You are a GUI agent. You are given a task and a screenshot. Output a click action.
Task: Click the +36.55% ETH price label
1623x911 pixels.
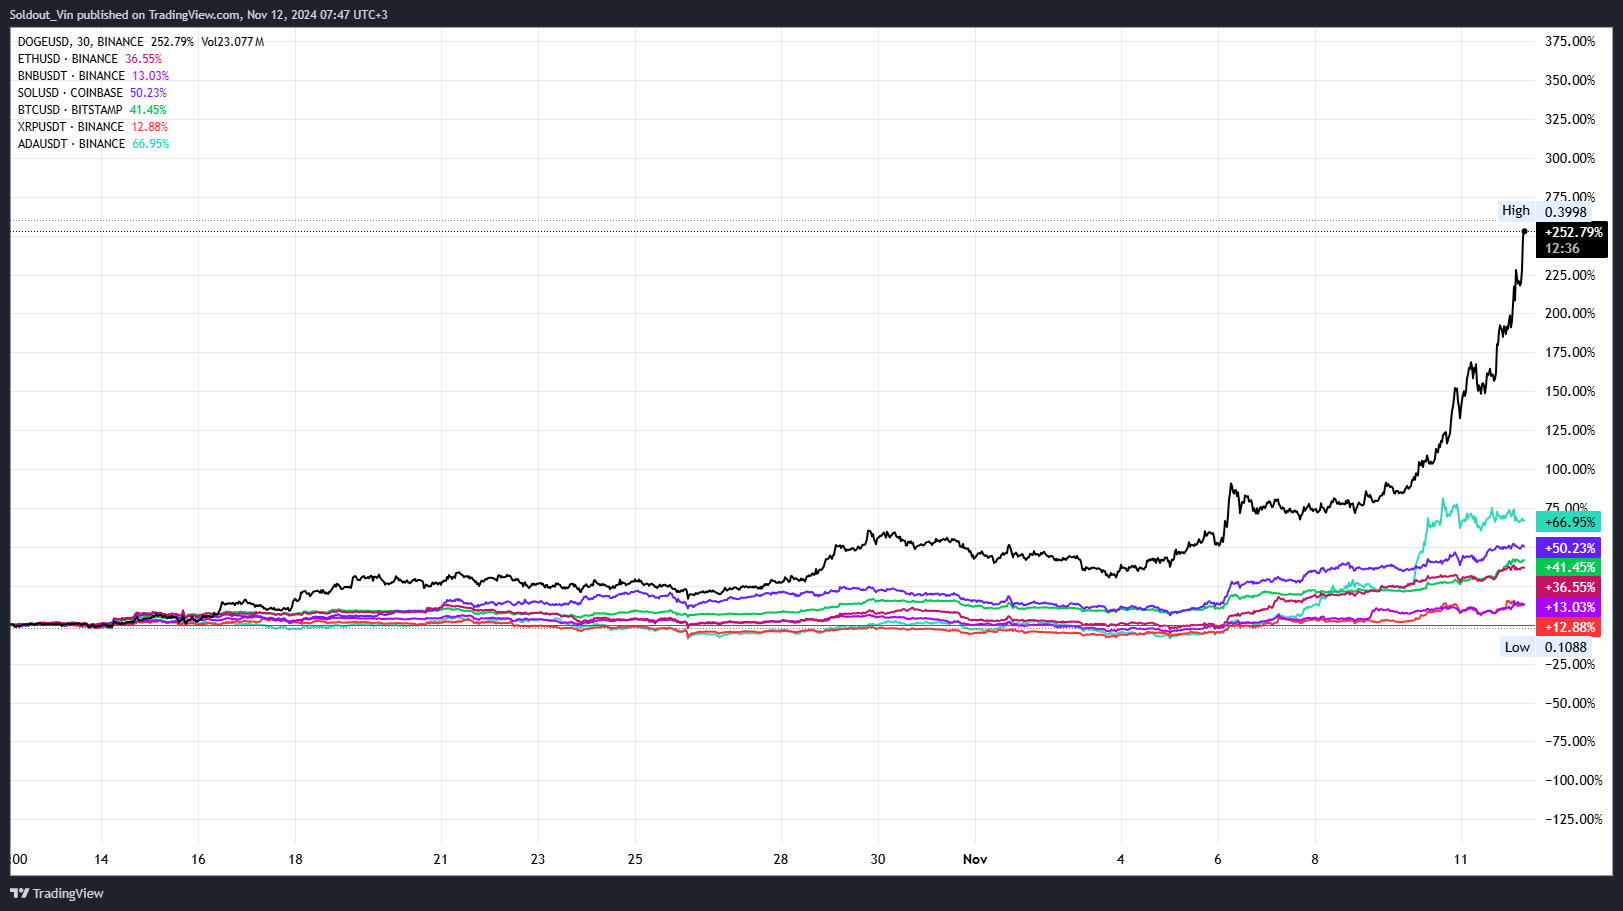click(x=1568, y=587)
